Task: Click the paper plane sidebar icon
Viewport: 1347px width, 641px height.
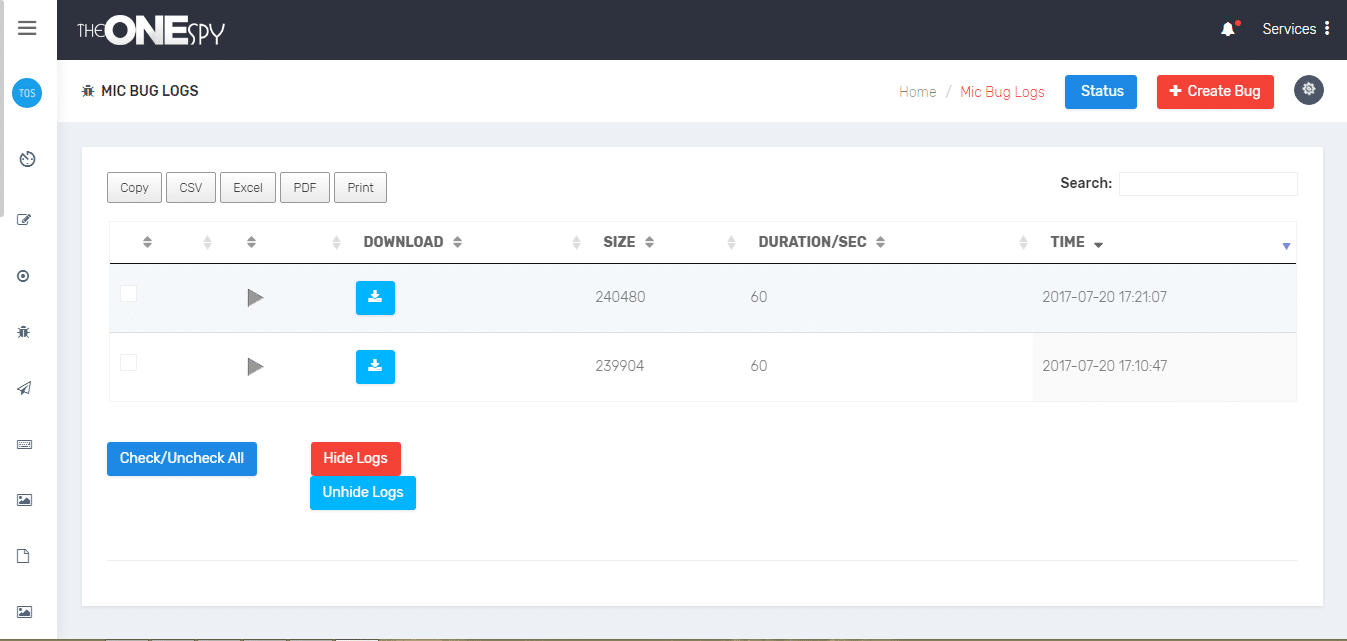Action: [26, 389]
